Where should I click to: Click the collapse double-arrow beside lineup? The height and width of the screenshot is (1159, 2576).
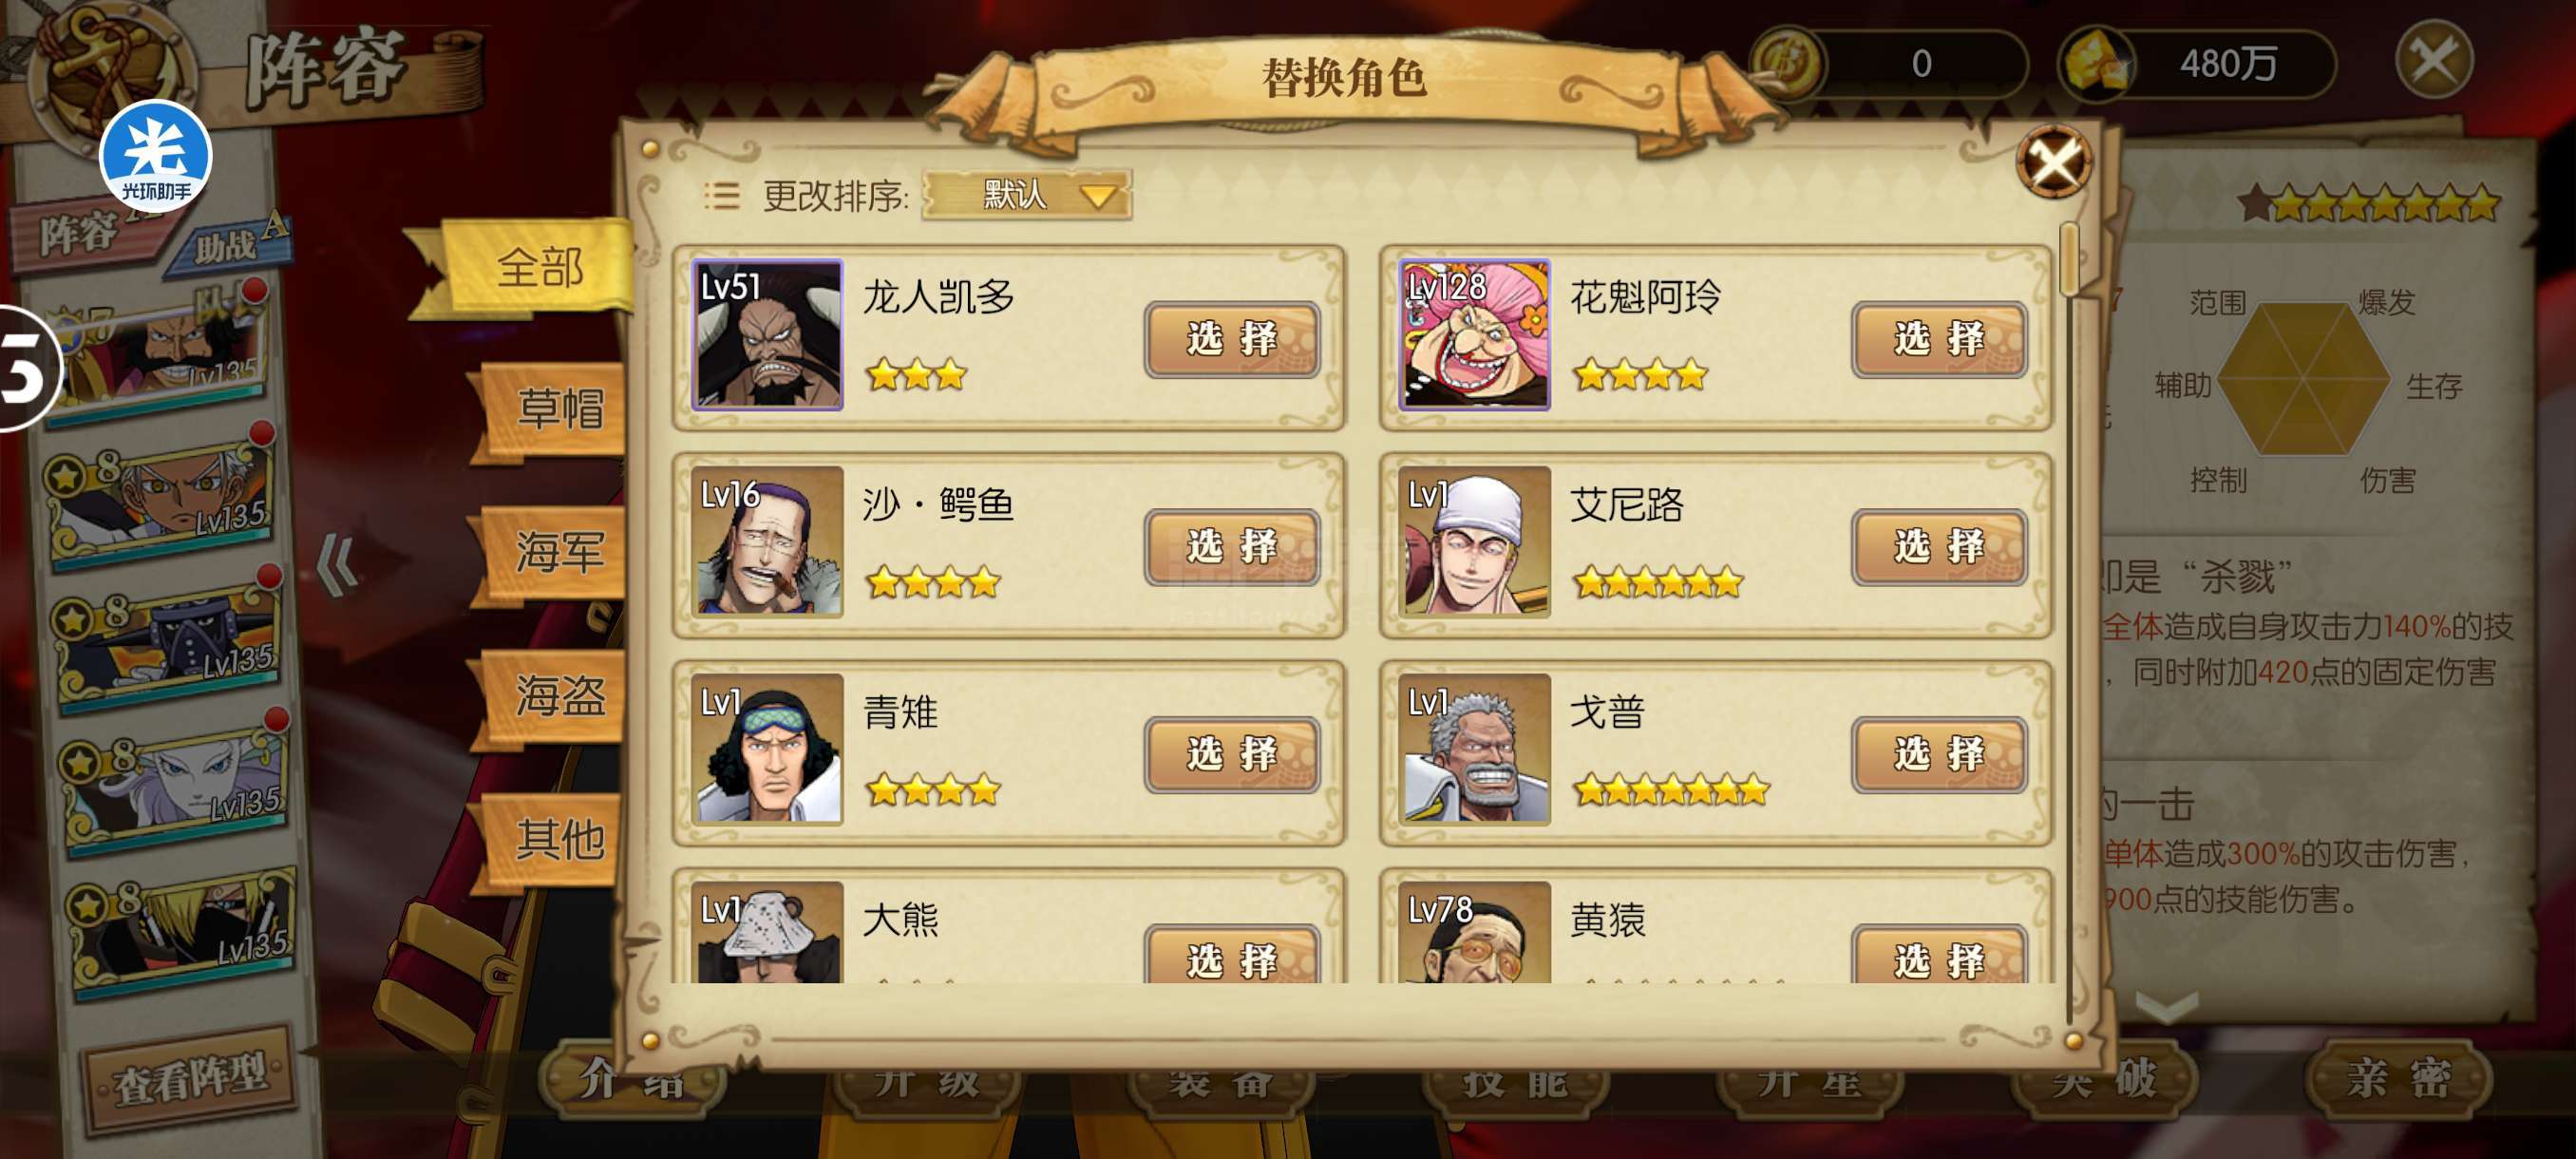(x=337, y=566)
